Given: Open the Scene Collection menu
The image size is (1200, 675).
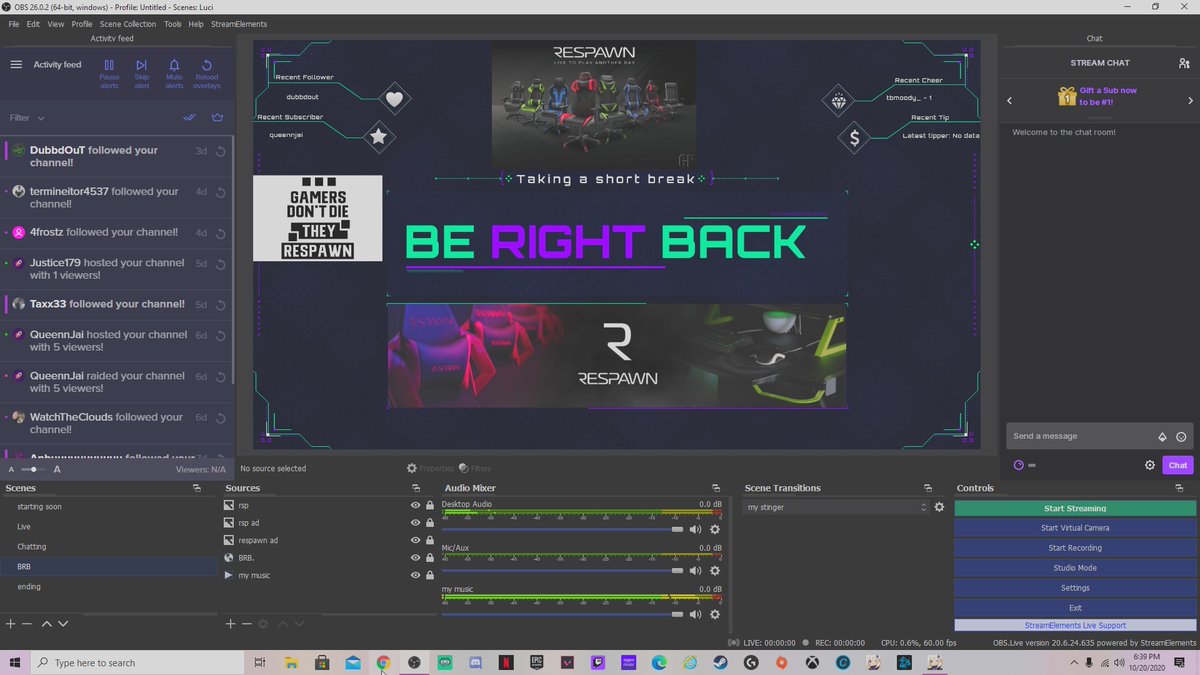Looking at the screenshot, I should point(128,23).
